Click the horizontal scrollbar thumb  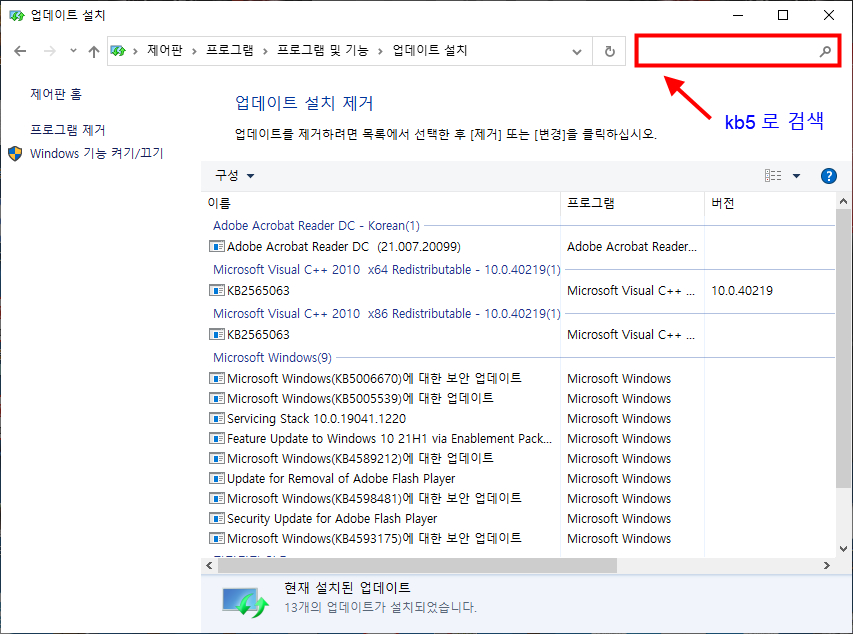417,565
